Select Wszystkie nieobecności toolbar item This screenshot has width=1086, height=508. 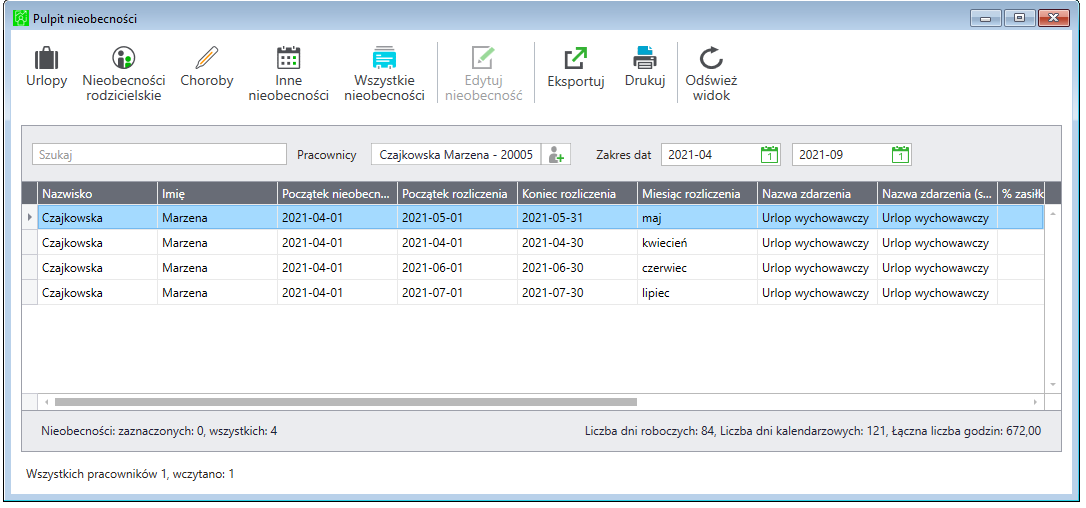click(x=384, y=73)
